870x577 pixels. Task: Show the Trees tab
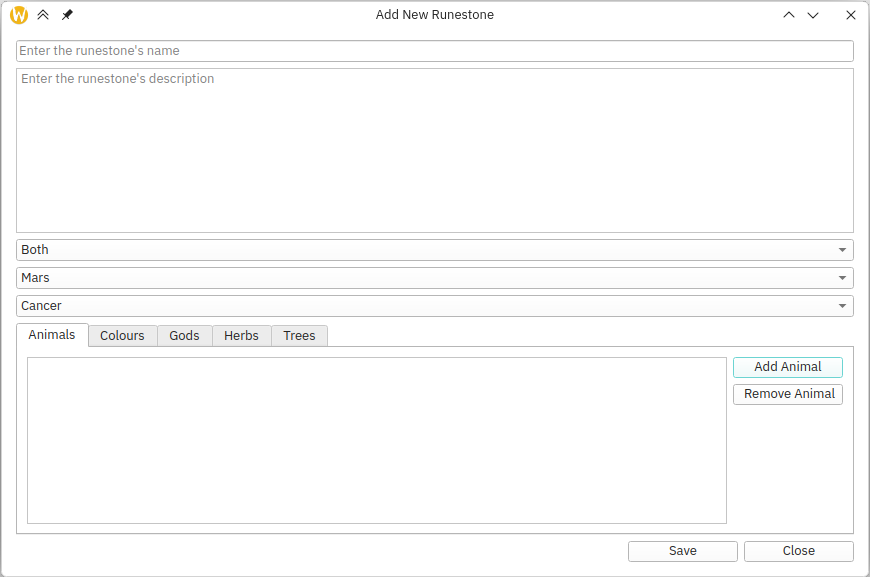pos(299,336)
